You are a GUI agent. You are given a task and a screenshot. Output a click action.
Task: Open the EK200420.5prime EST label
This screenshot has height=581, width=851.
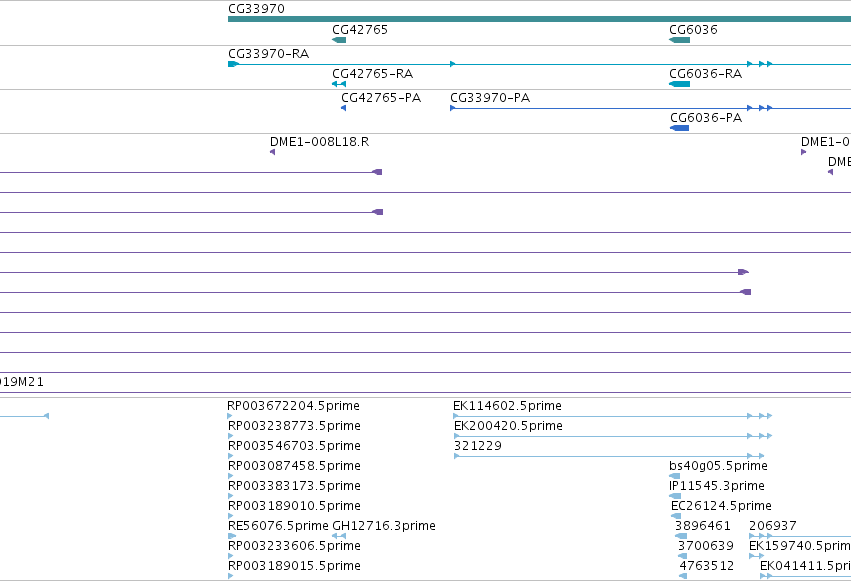pyautogui.click(x=508, y=426)
